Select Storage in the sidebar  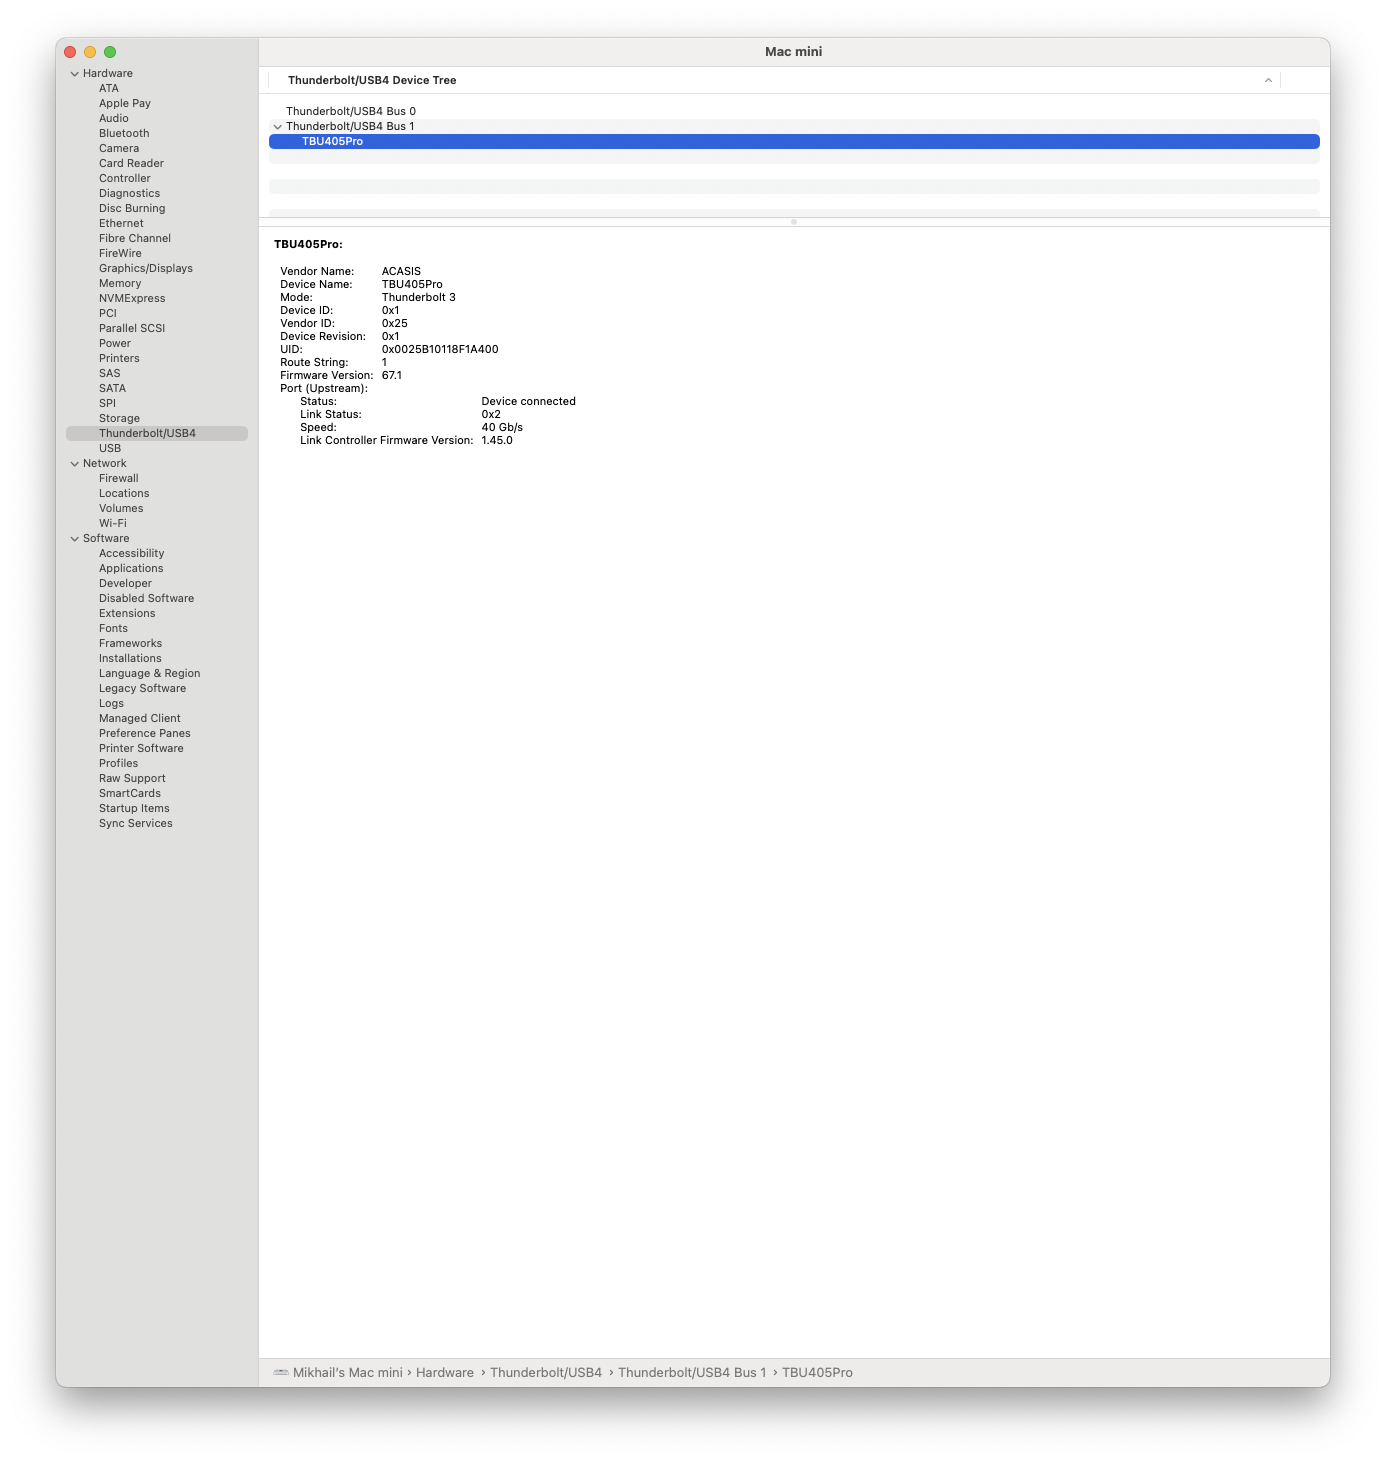(x=119, y=419)
